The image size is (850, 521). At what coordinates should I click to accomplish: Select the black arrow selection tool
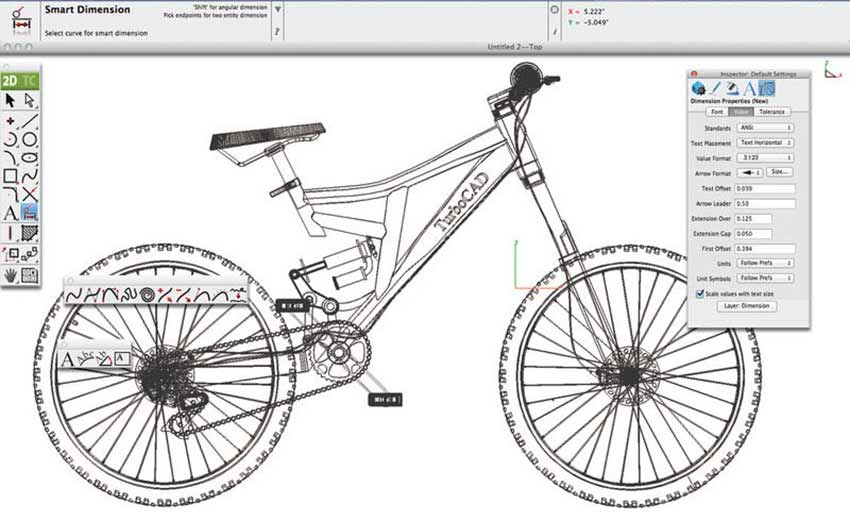(11, 100)
